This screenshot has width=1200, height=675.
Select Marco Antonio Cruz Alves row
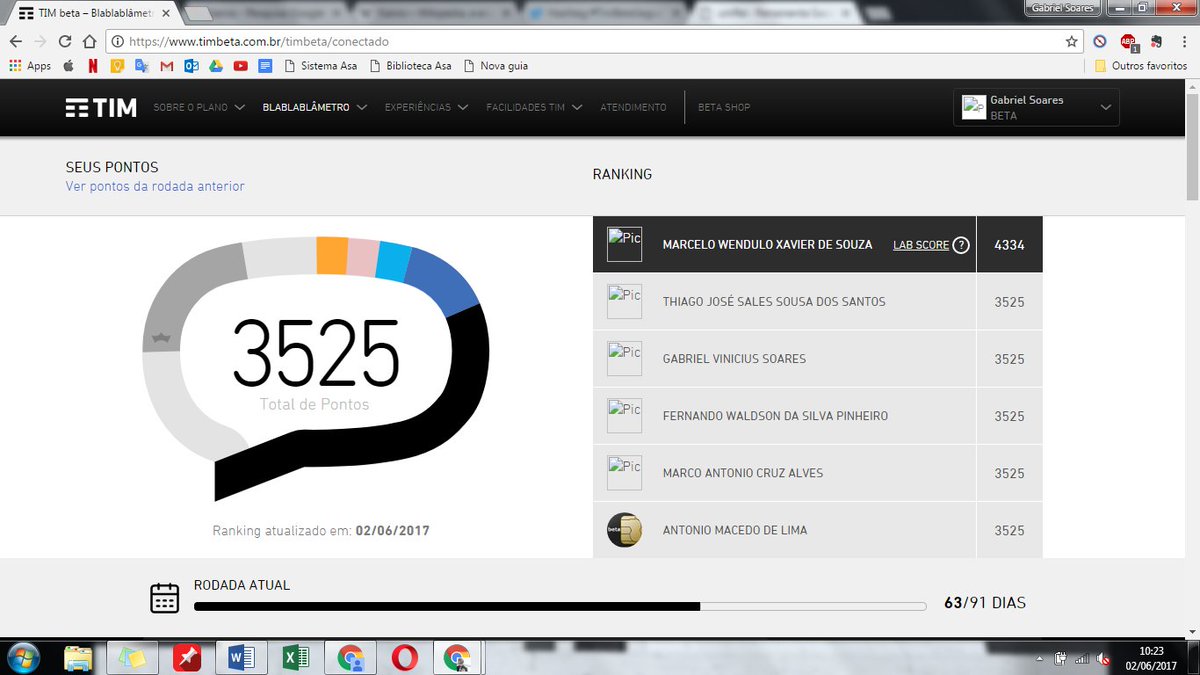coord(818,473)
